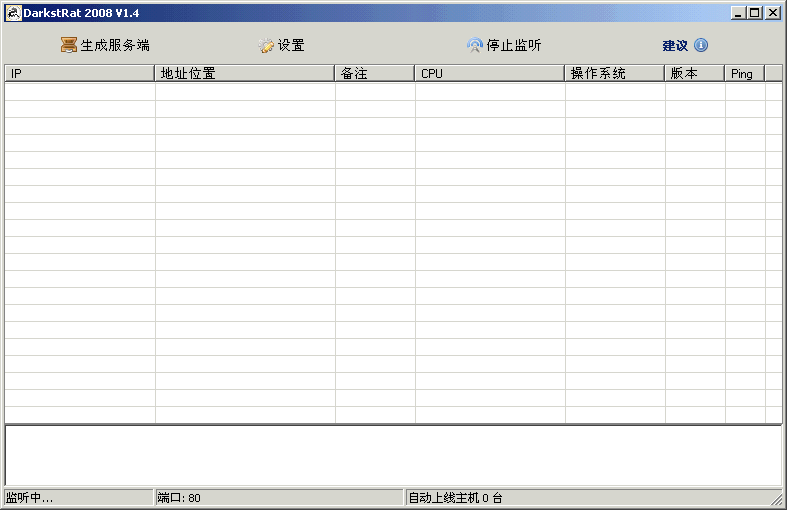Click the blue info icon beside 建议
The width and height of the screenshot is (787, 510).
point(701,45)
